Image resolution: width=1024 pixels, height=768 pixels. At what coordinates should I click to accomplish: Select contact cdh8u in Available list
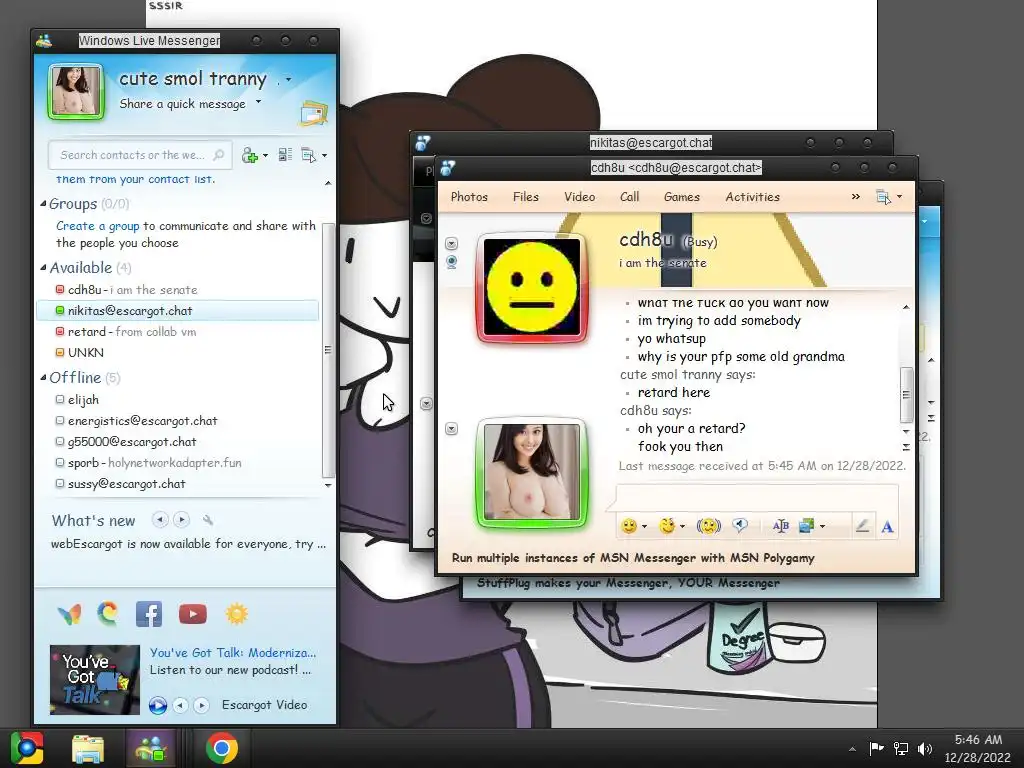point(178,289)
